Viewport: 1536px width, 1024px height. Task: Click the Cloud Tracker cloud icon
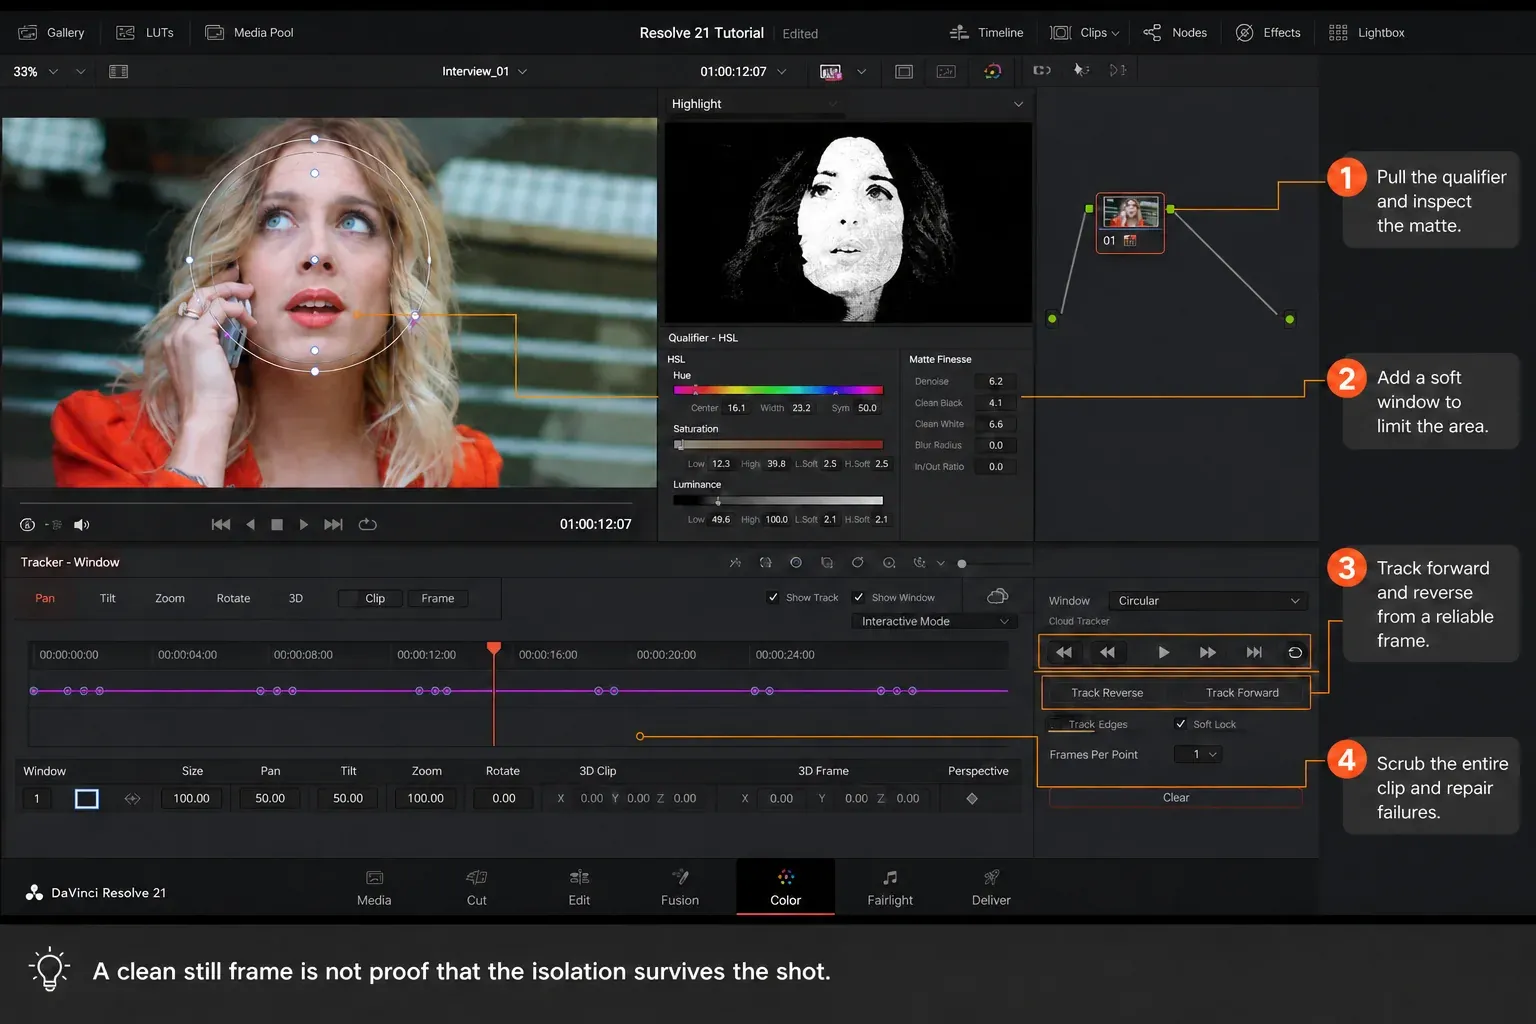click(x=997, y=596)
